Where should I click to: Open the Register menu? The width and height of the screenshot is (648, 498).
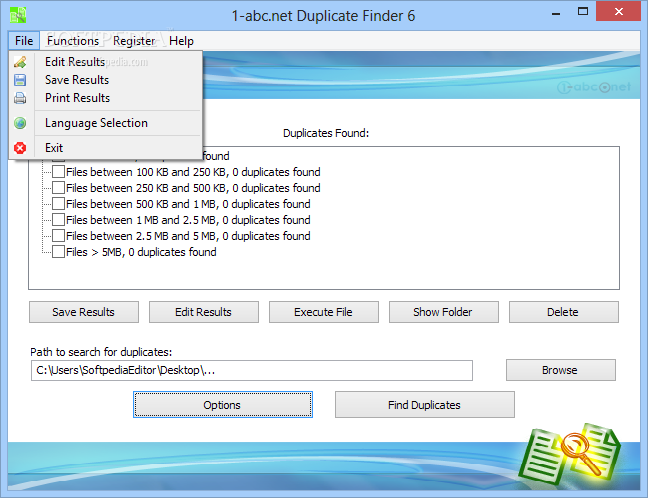pos(134,41)
